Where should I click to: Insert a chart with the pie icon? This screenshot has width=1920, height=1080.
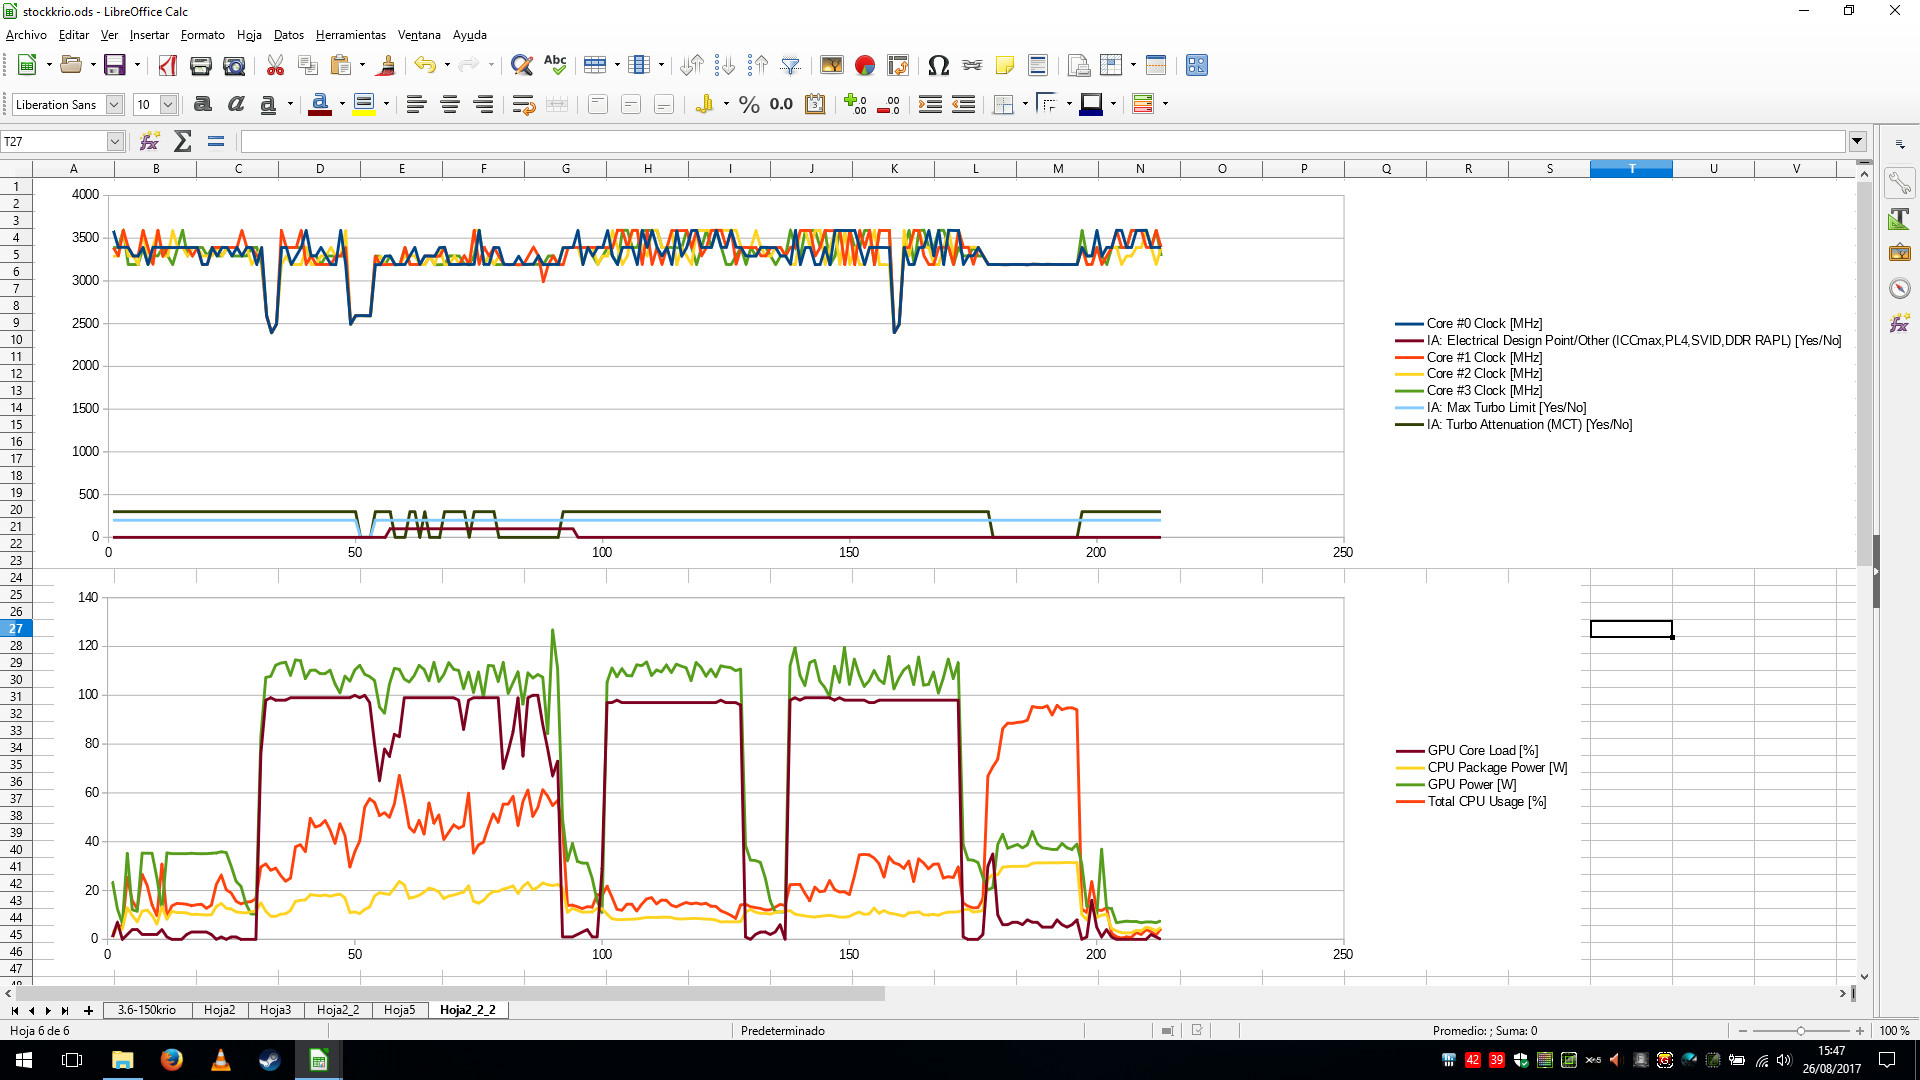865,65
